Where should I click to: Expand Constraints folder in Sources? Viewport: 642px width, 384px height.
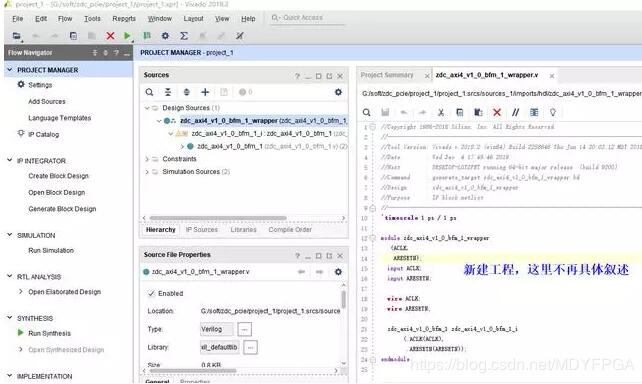tap(147, 159)
